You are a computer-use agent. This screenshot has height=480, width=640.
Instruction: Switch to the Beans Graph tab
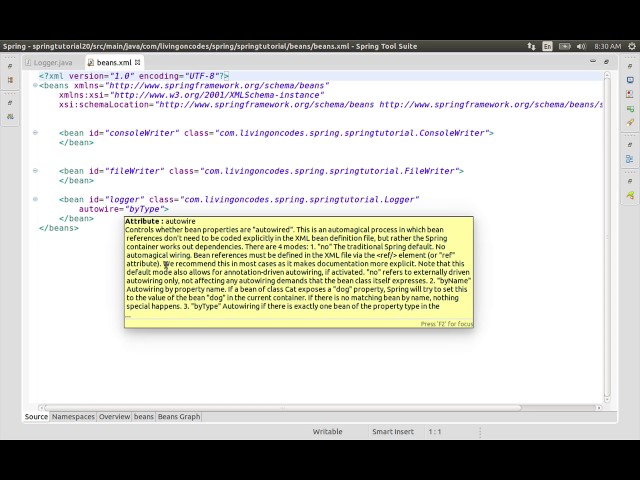[x=179, y=417]
